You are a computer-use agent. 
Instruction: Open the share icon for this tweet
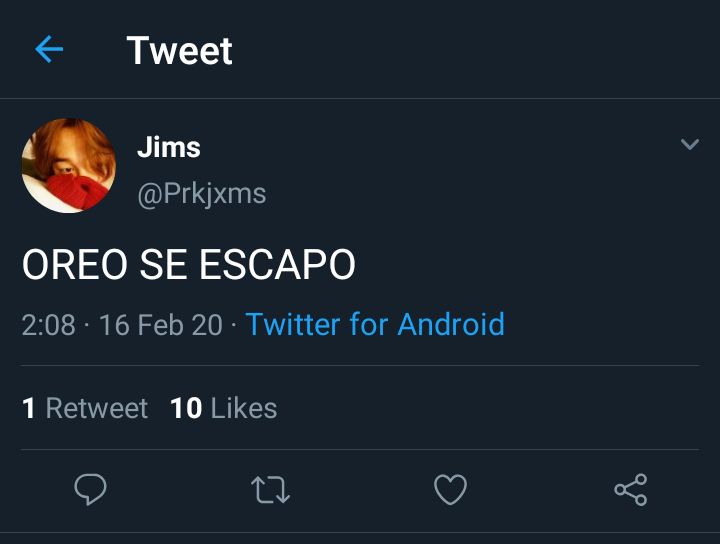tap(631, 490)
